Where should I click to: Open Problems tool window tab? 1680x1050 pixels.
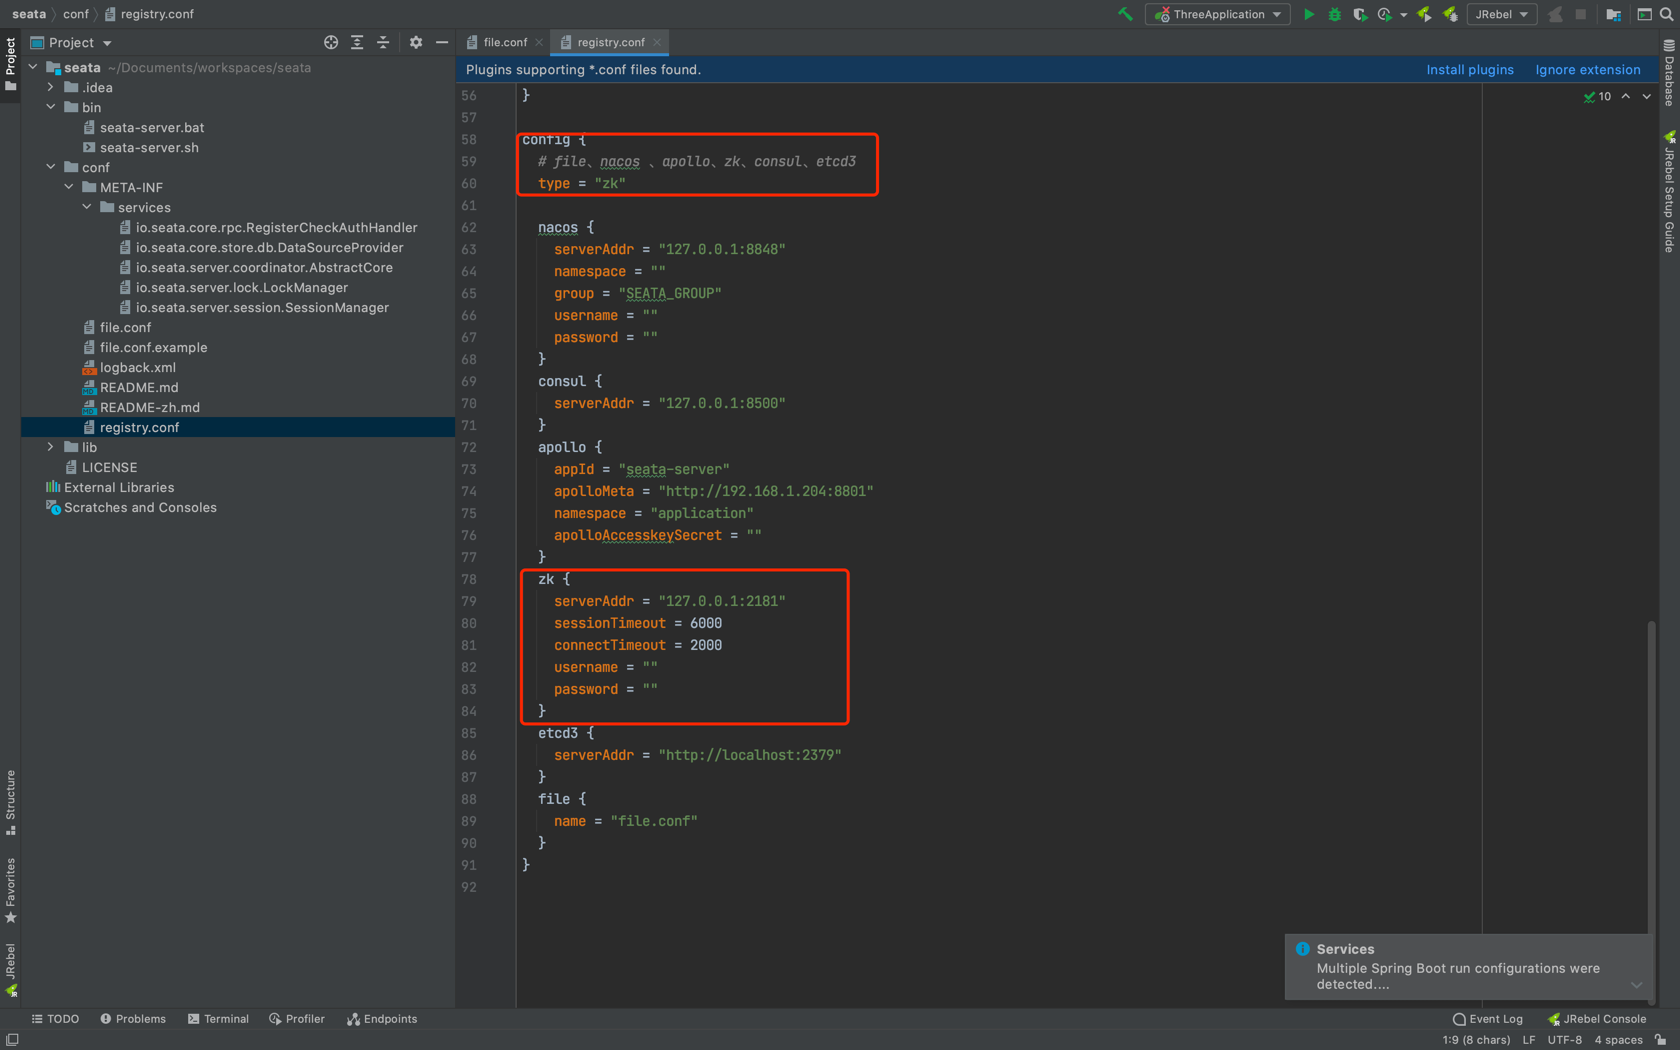[x=133, y=1019]
